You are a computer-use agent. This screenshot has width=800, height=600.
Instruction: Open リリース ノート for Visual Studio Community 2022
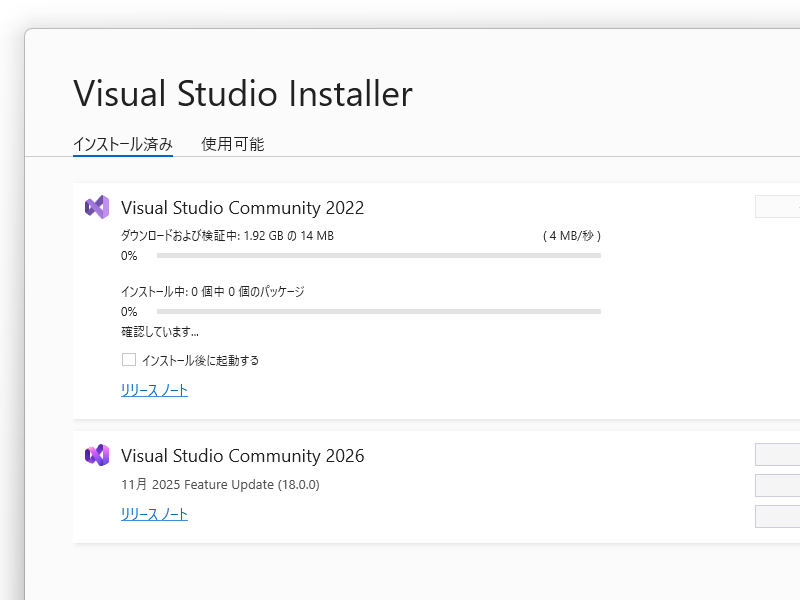152,390
